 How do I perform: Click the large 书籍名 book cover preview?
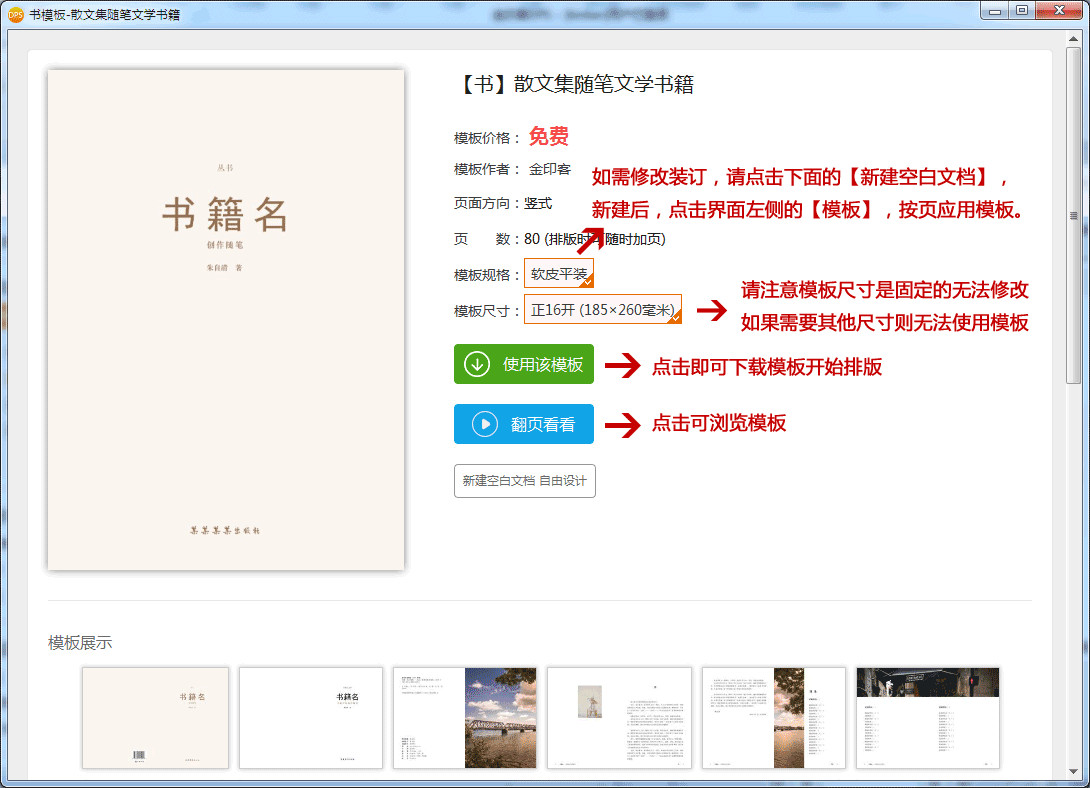click(x=226, y=320)
